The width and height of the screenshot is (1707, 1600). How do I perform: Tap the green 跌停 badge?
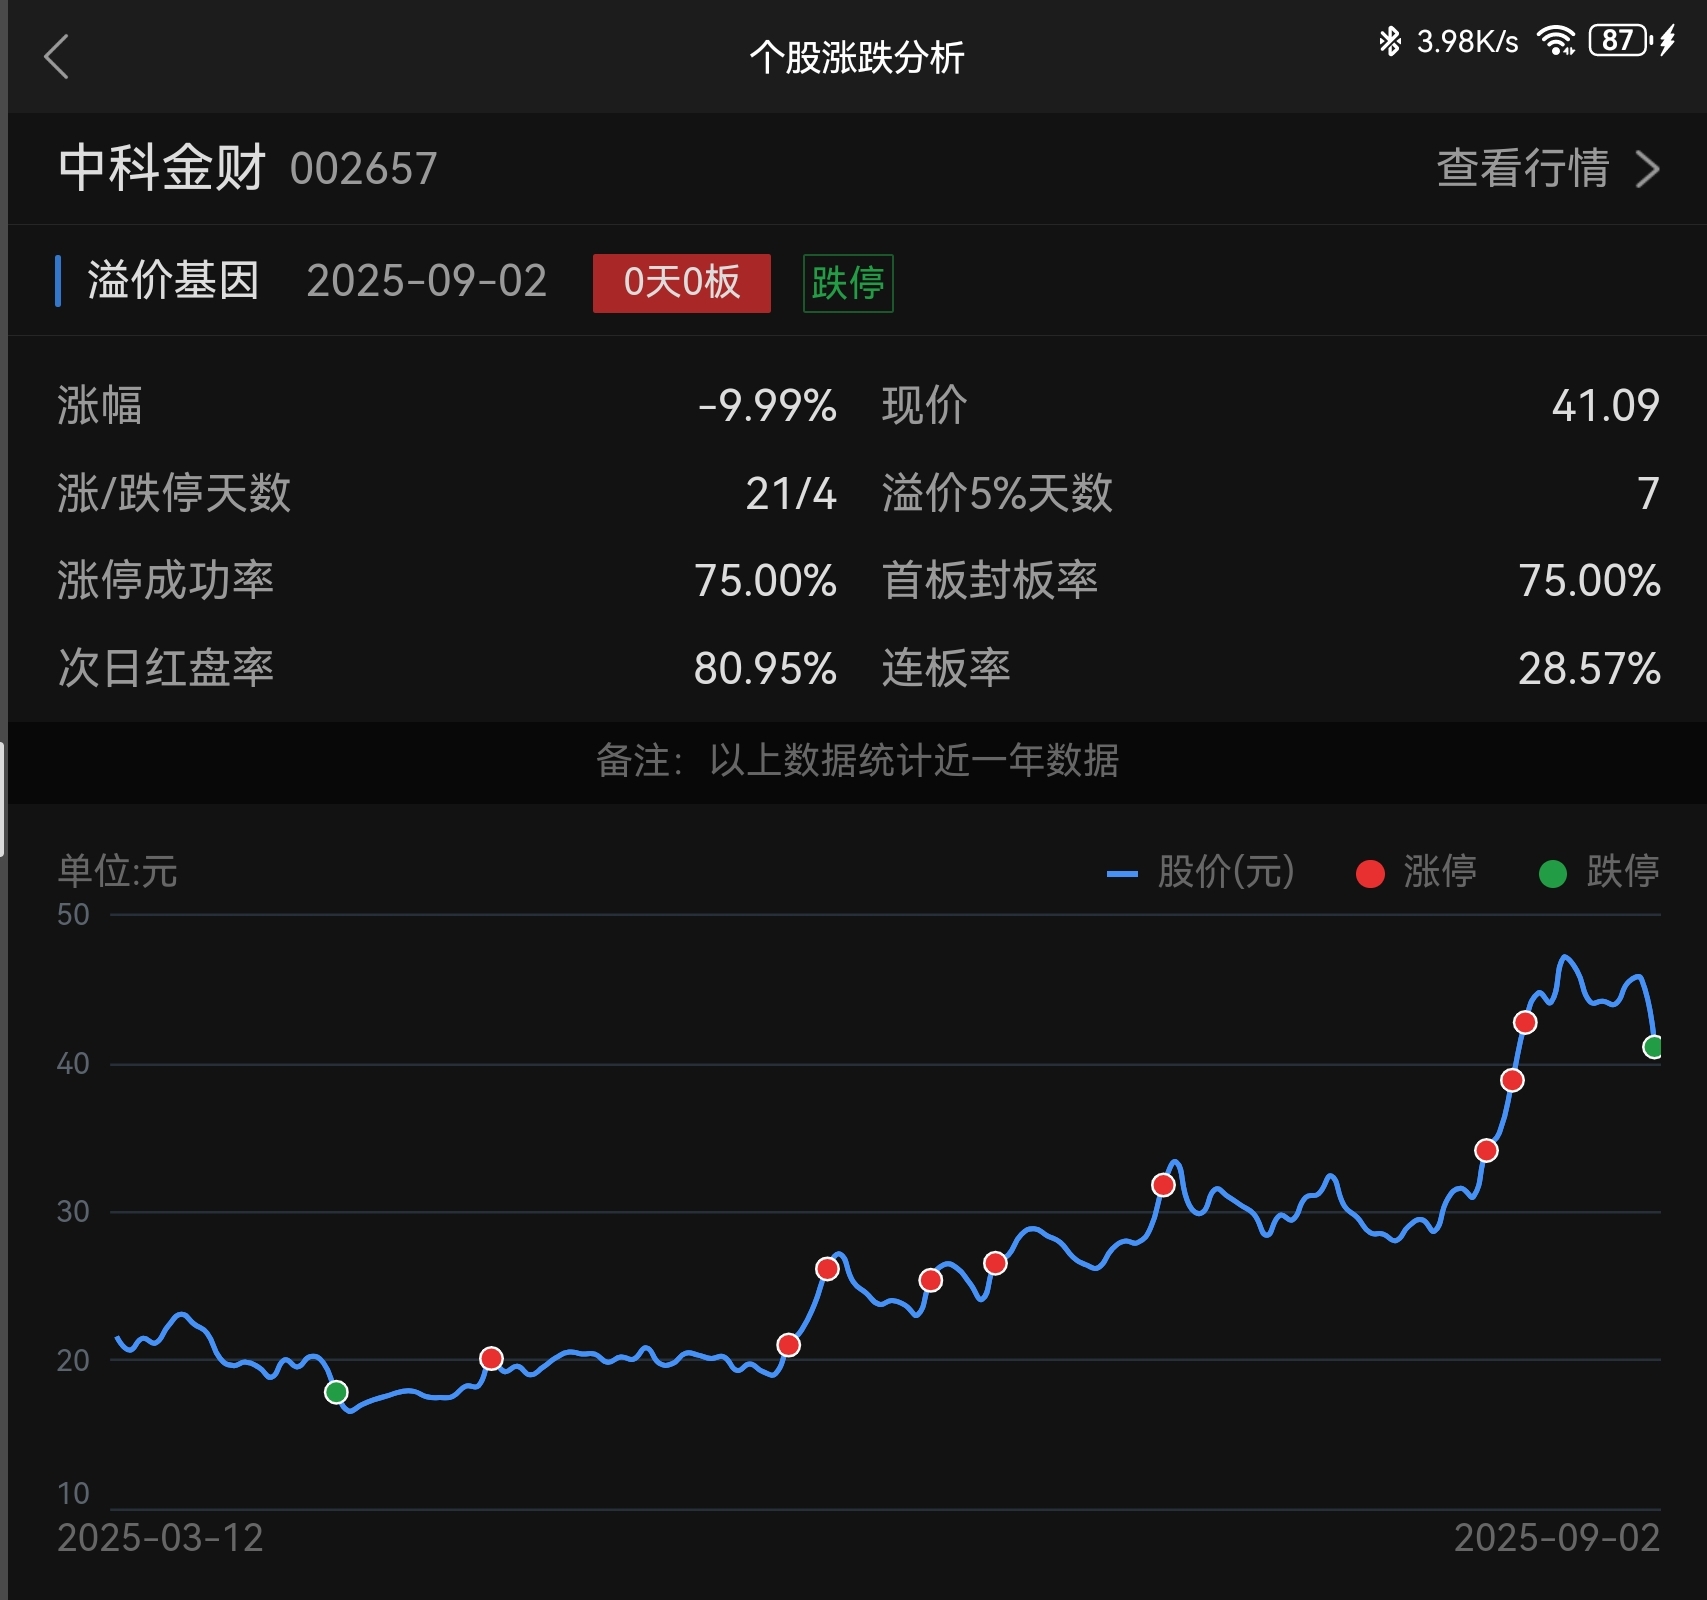tap(848, 283)
